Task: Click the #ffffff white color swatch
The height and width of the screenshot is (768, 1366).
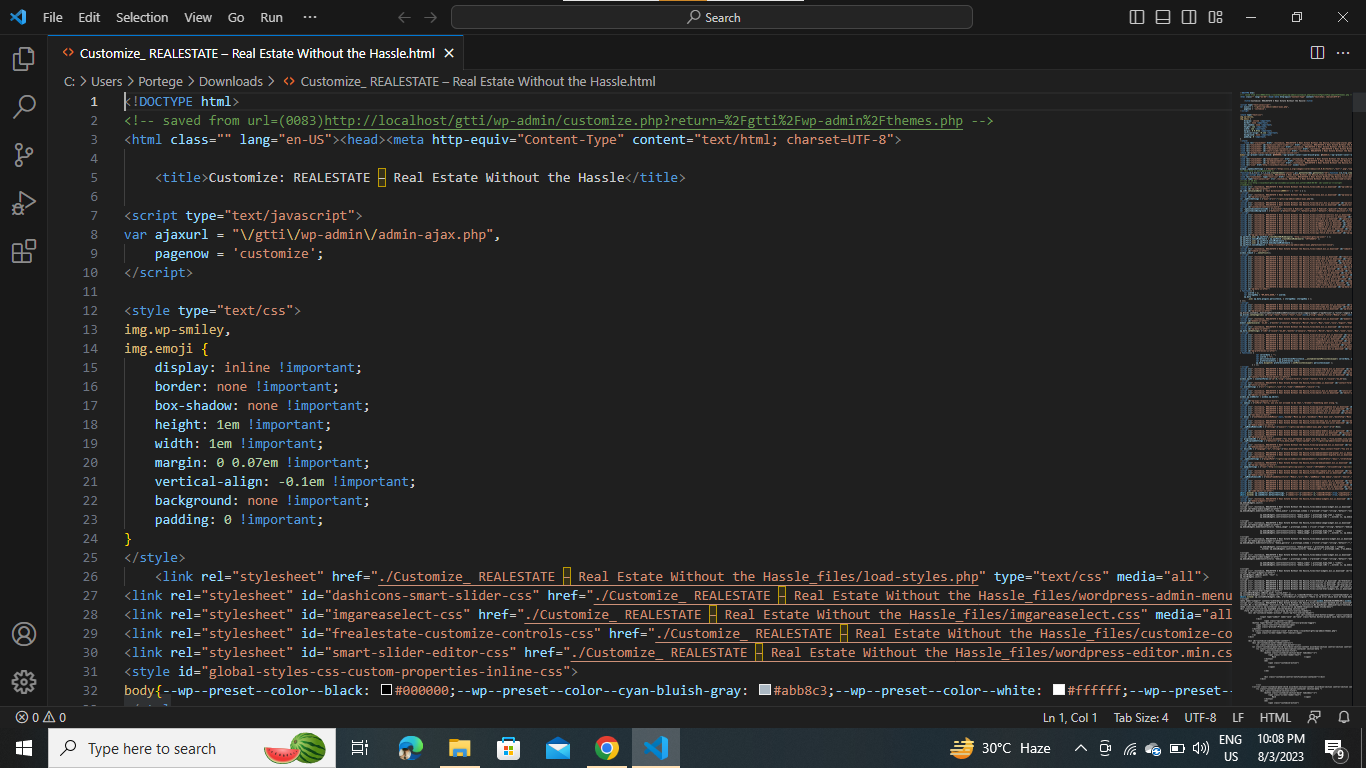Action: tap(1059, 690)
